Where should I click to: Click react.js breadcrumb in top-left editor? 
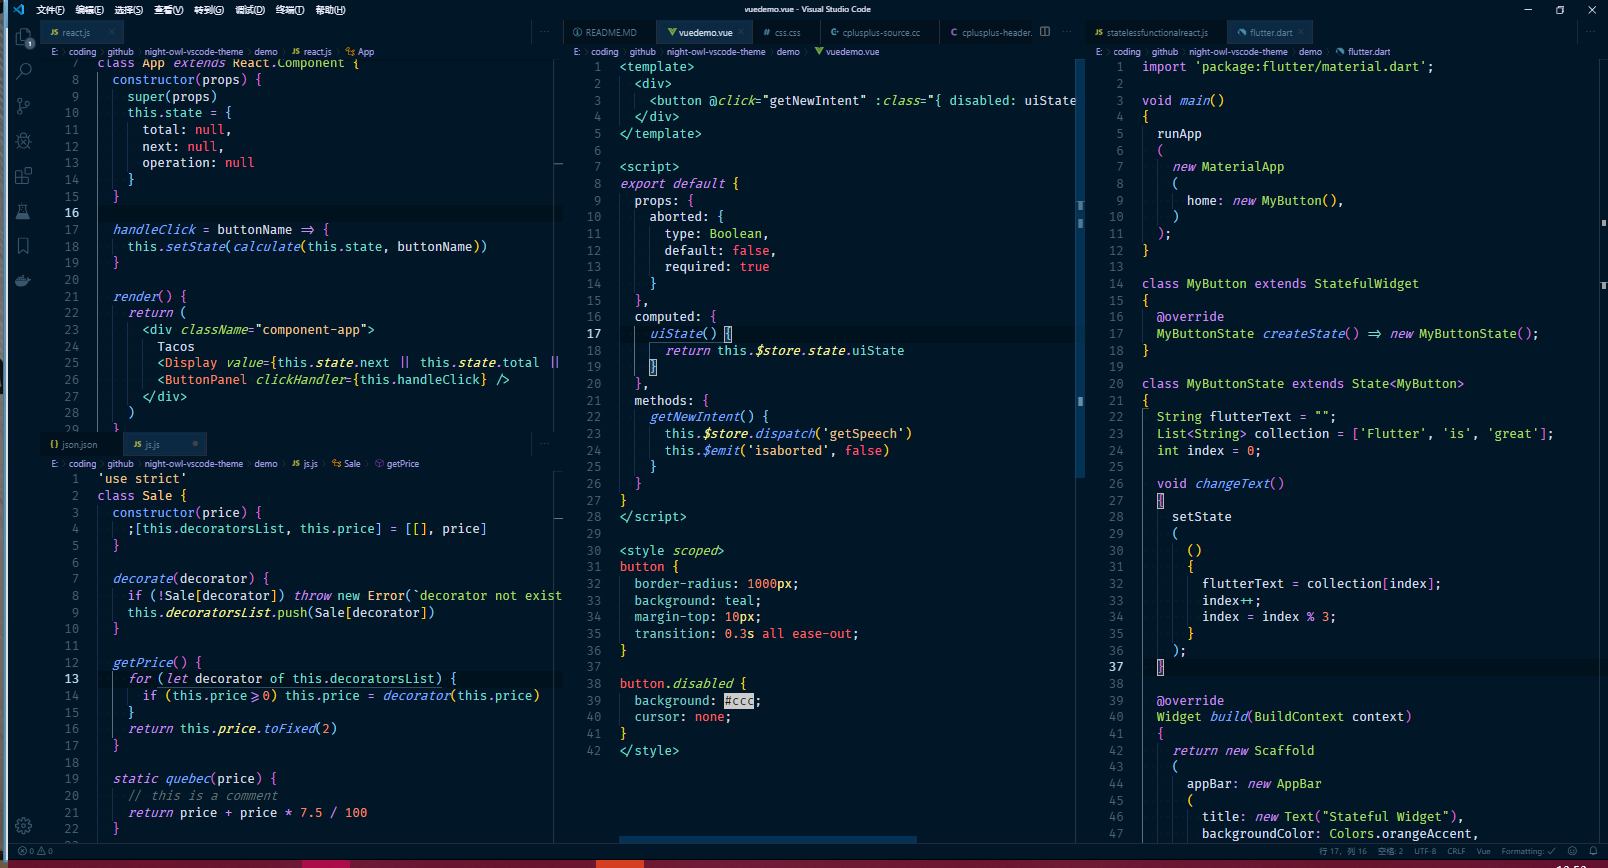[312, 52]
